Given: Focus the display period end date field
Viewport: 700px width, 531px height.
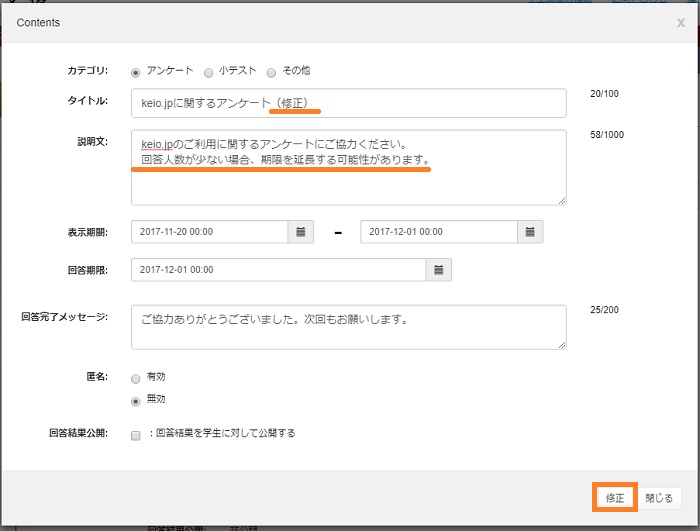Looking at the screenshot, I should click(x=438, y=231).
